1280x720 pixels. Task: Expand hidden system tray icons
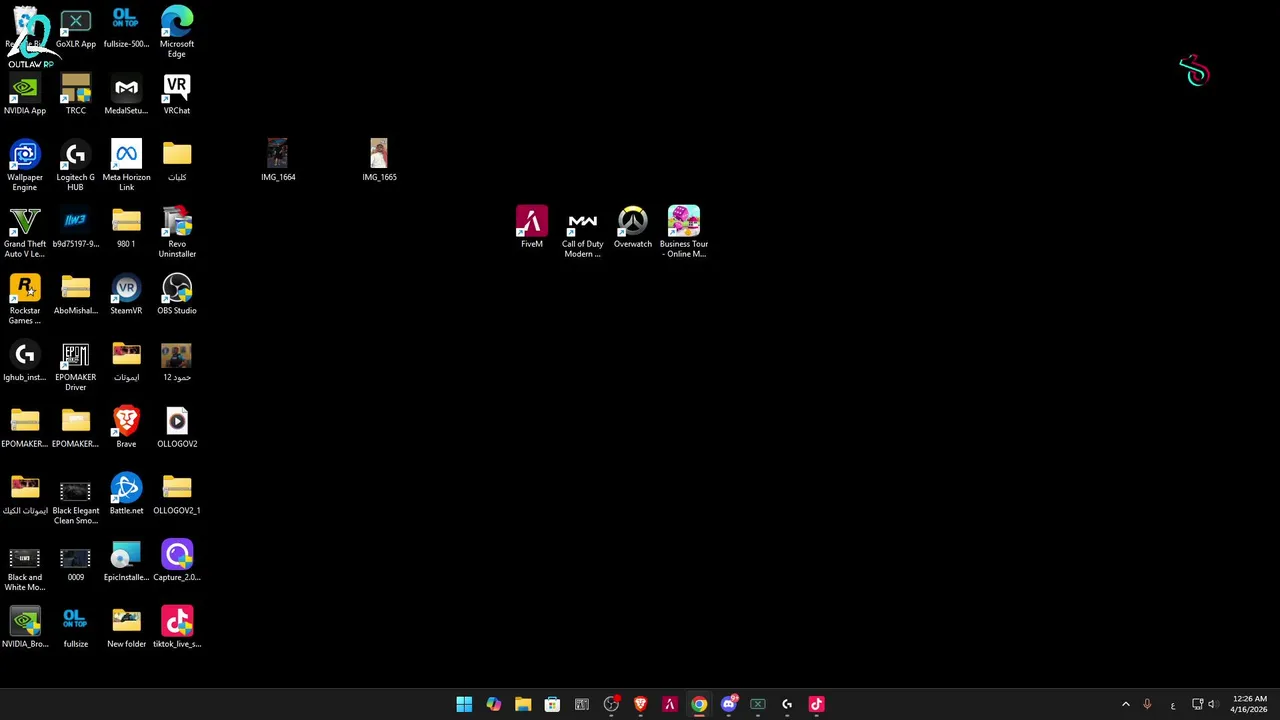1126,704
